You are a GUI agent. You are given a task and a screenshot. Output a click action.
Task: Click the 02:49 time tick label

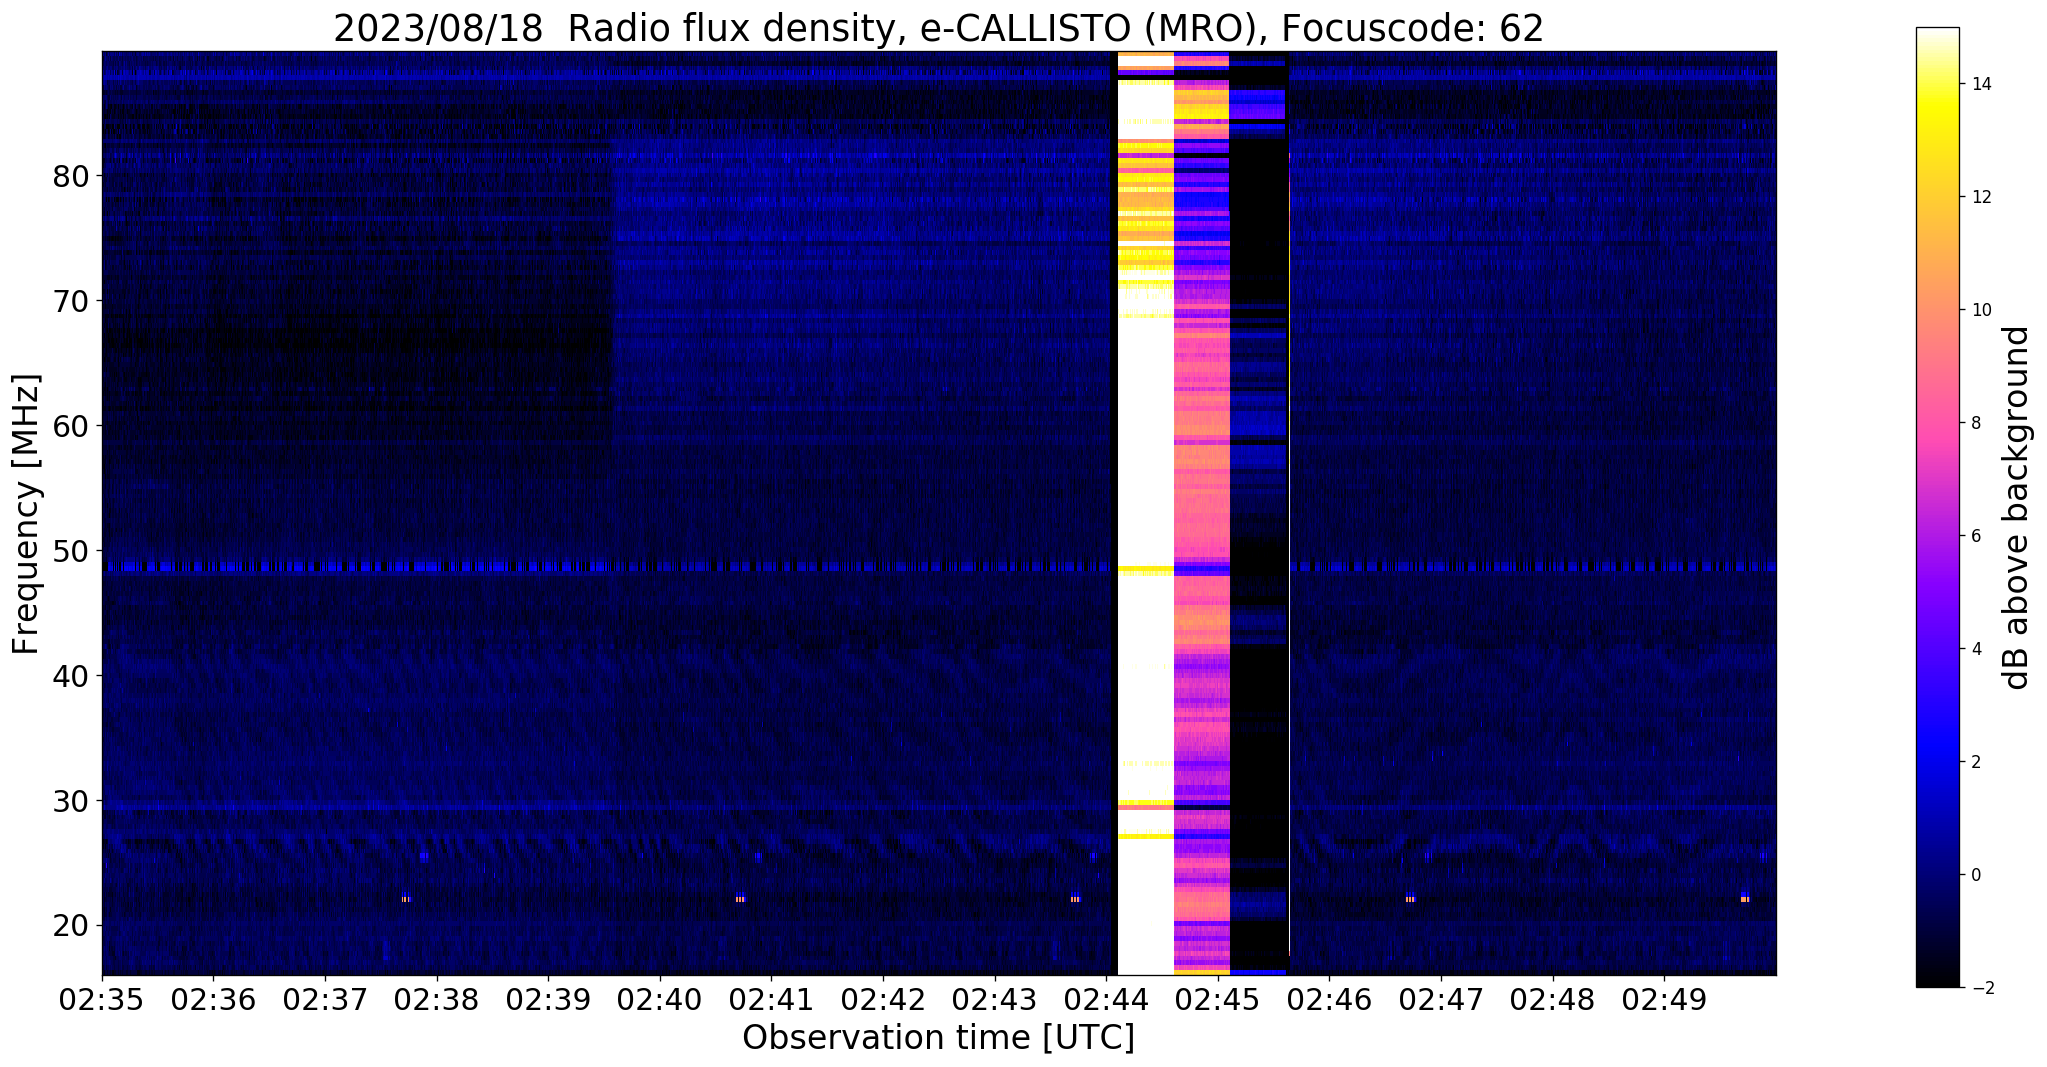1664,998
